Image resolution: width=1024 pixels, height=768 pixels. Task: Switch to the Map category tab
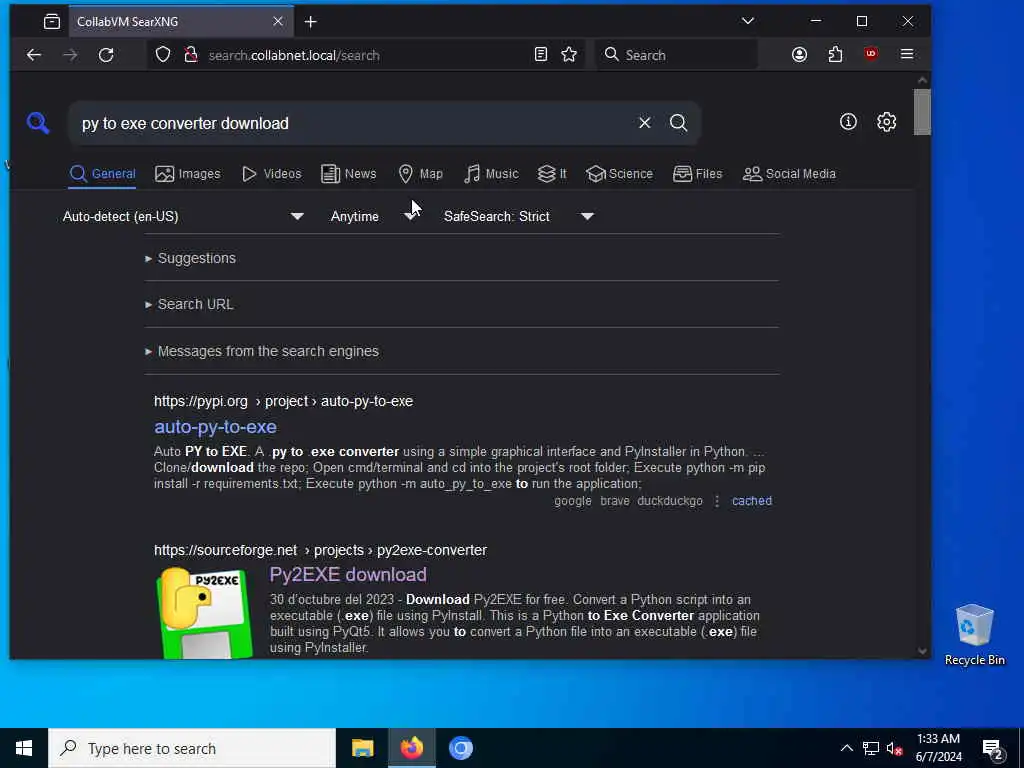(x=421, y=174)
